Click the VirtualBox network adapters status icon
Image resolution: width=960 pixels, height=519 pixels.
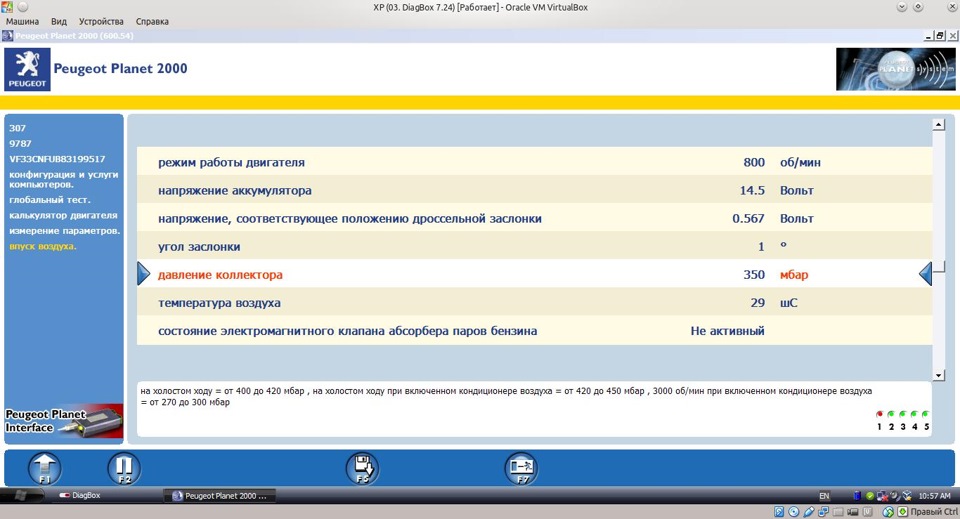[x=823, y=512]
